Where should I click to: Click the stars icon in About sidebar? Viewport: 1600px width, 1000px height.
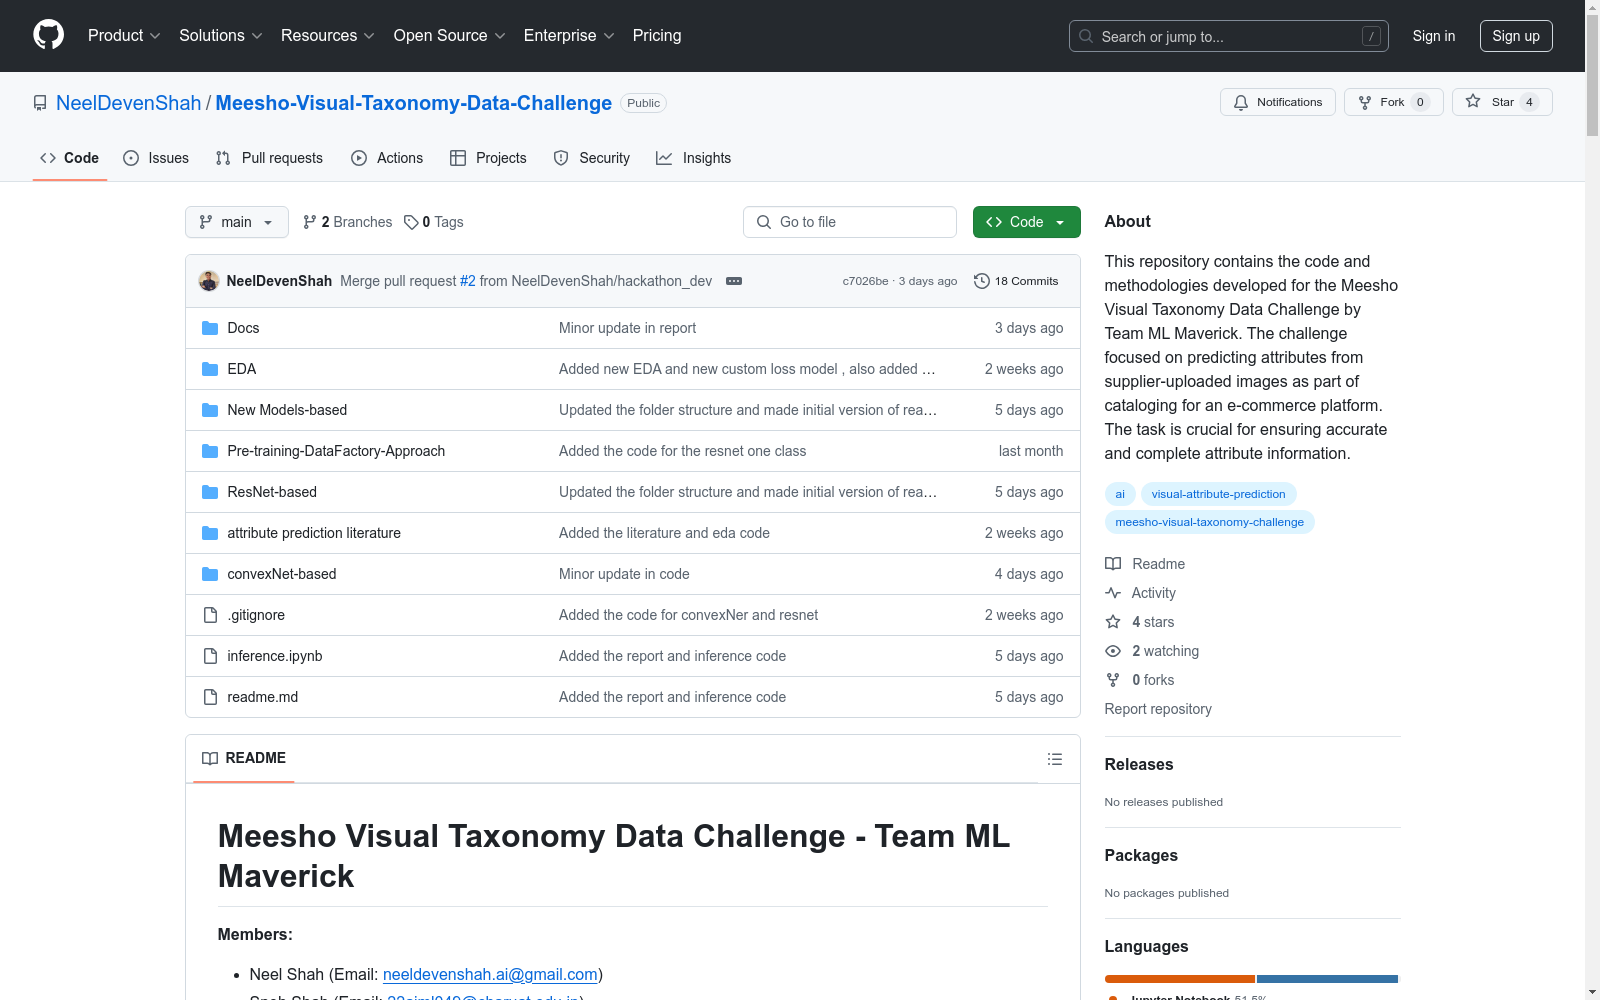pos(1113,622)
